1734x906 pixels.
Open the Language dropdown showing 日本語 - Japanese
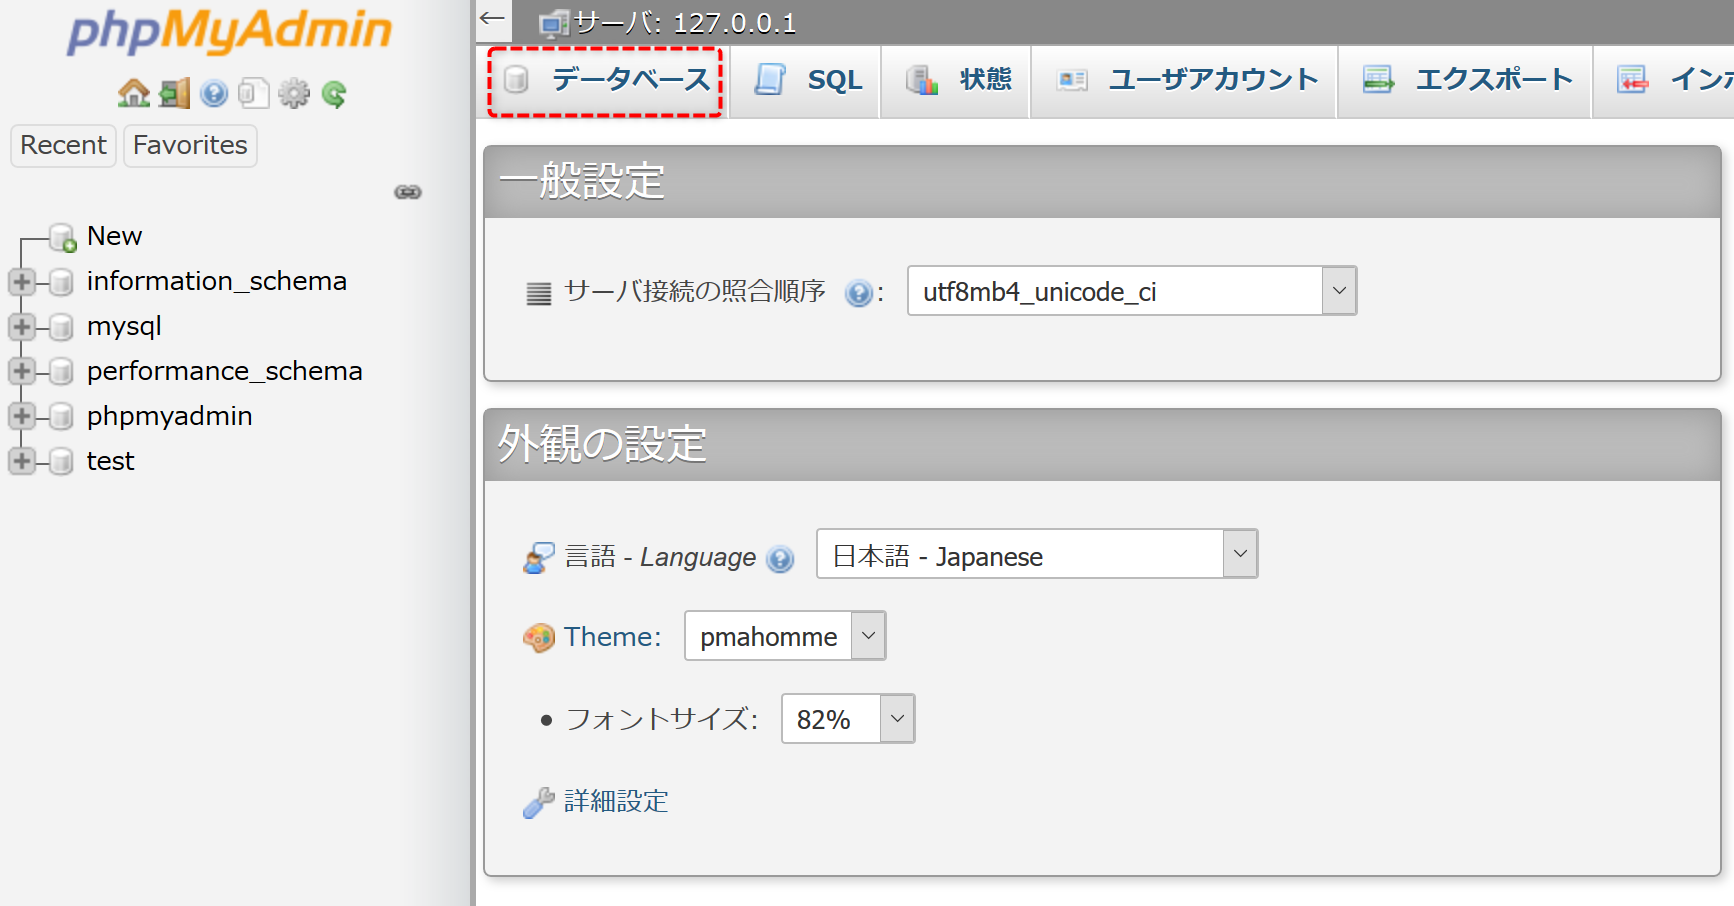[1037, 554]
